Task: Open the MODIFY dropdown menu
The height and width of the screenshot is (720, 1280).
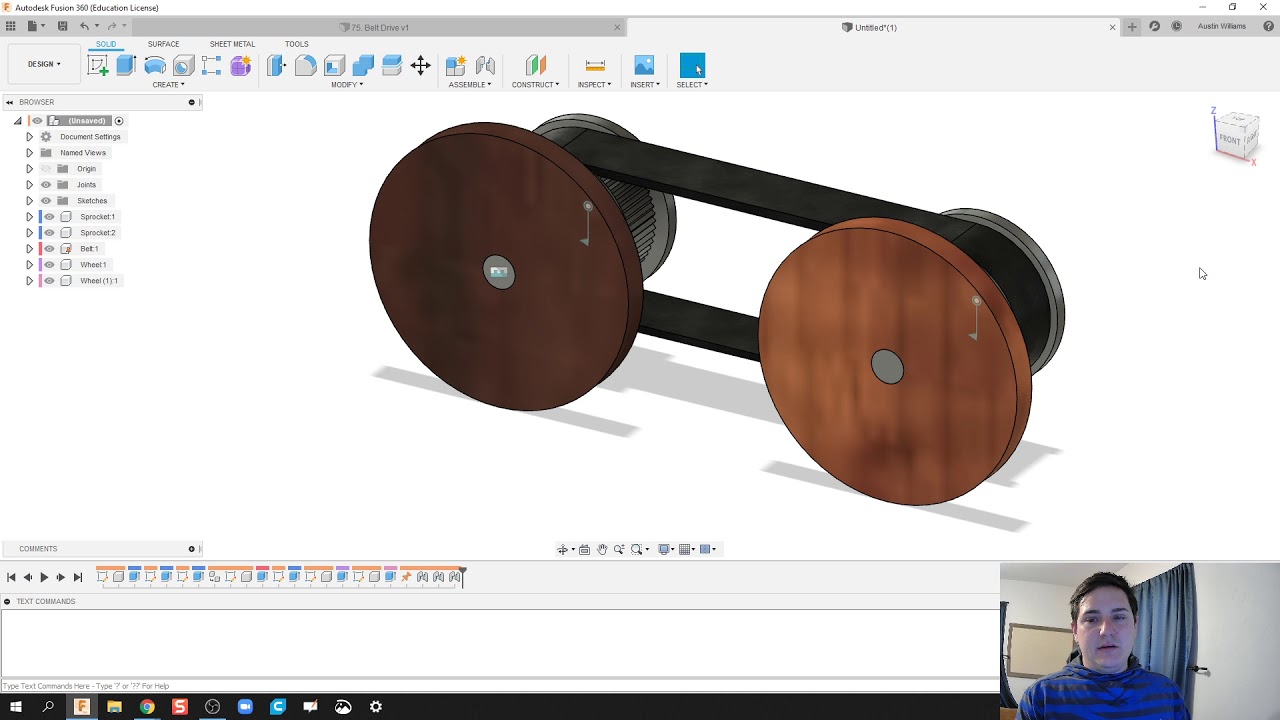Action: click(x=347, y=85)
